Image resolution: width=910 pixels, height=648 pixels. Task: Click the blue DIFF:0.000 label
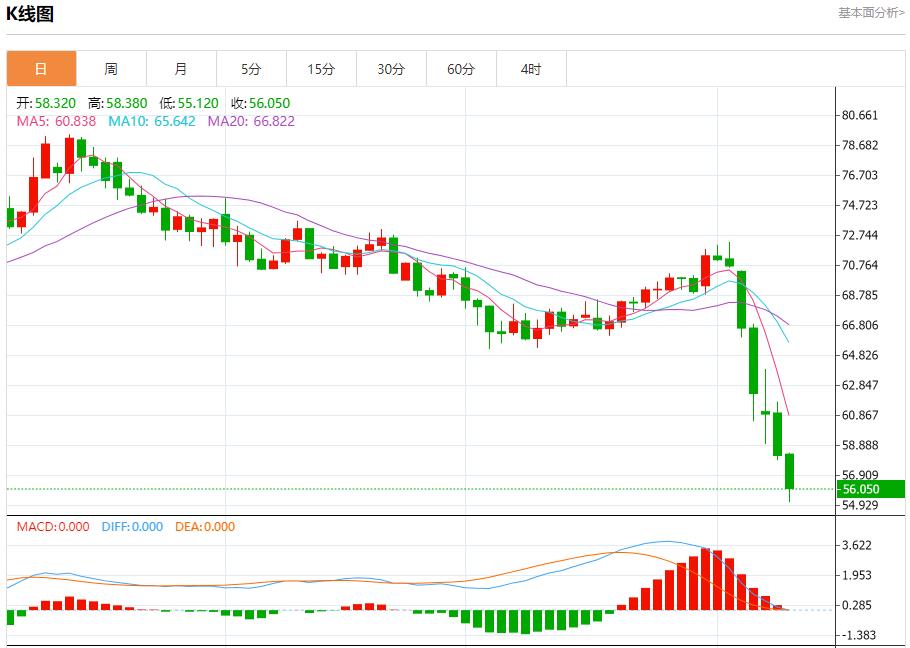(x=132, y=527)
